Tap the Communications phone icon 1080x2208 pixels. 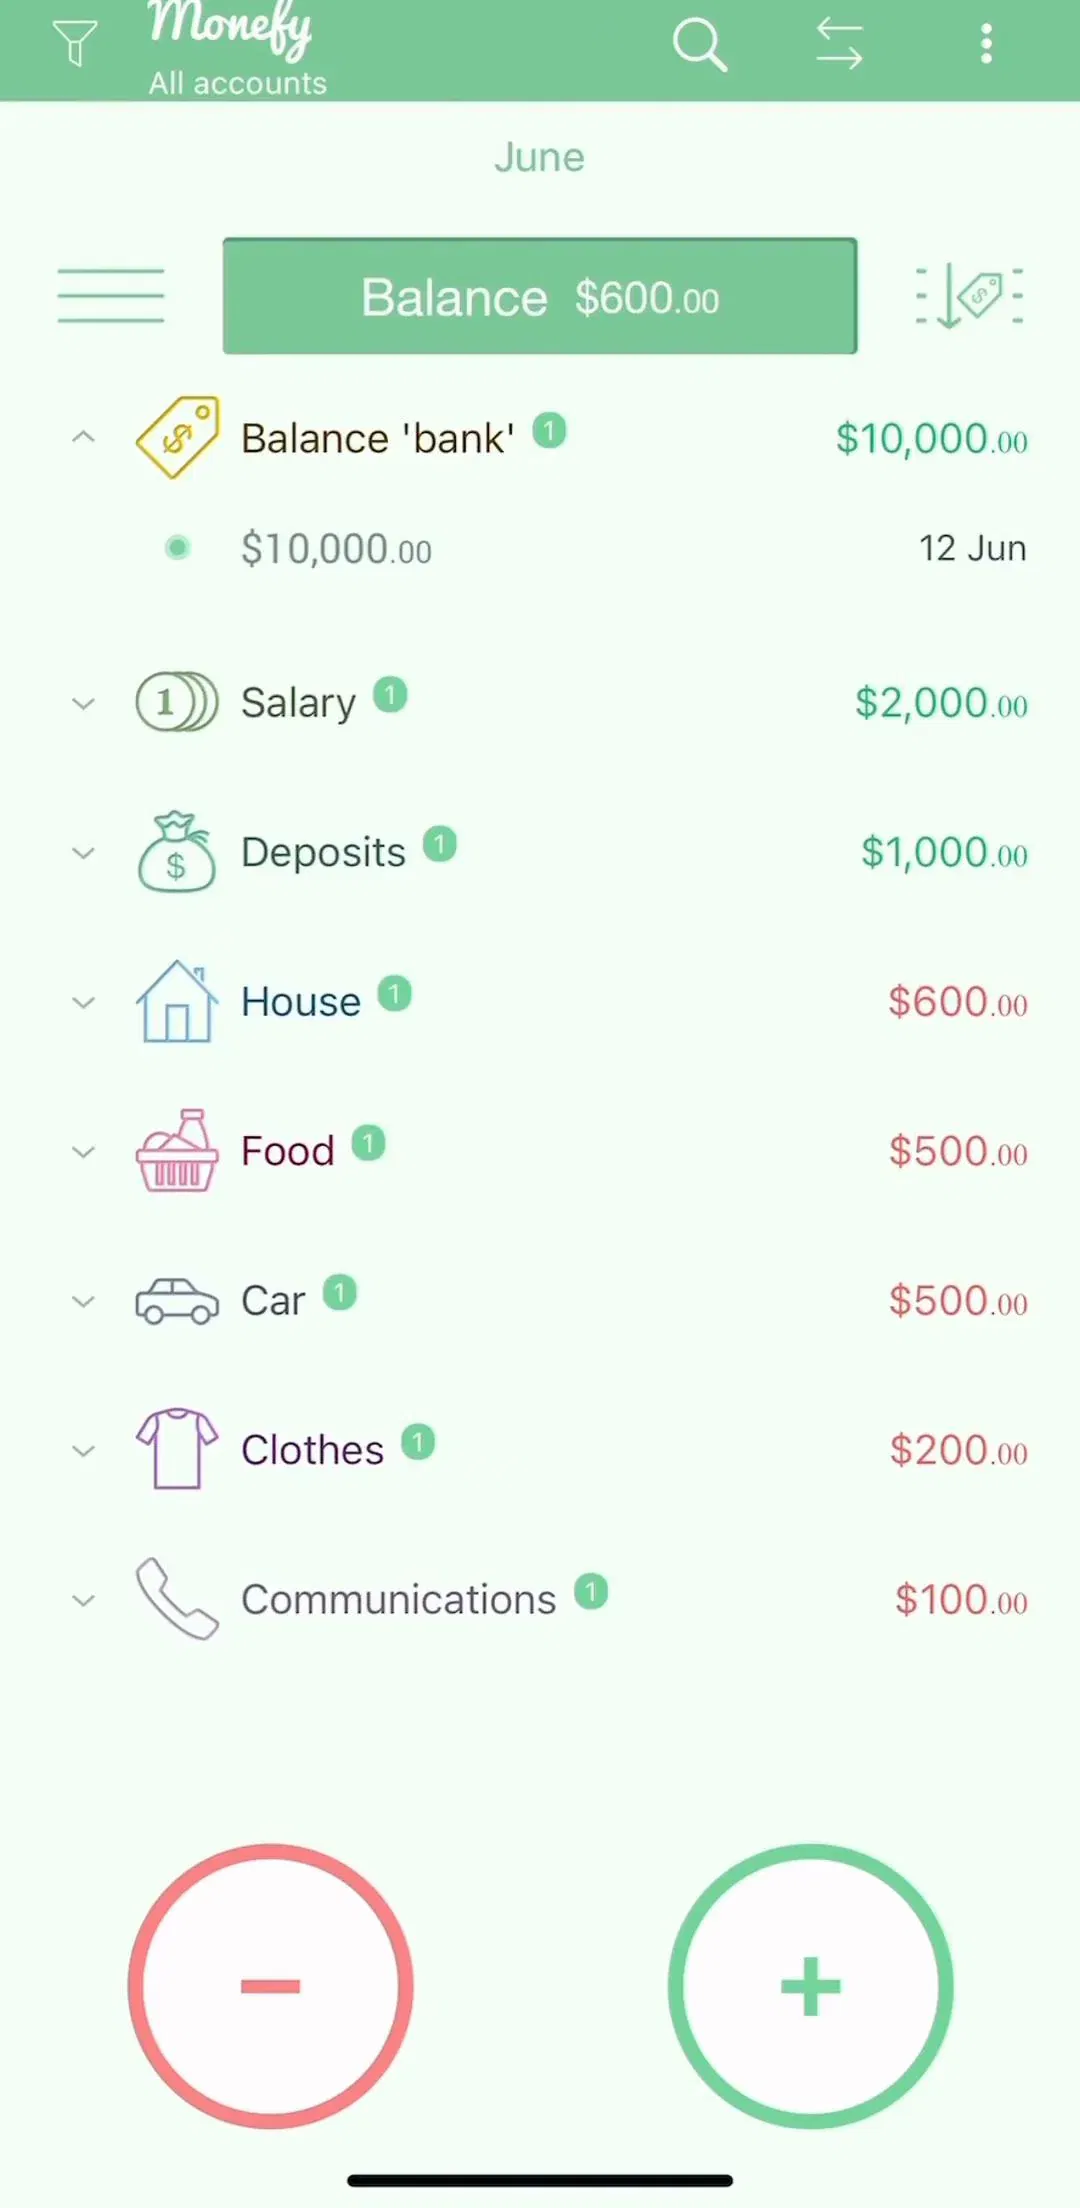[177, 1598]
